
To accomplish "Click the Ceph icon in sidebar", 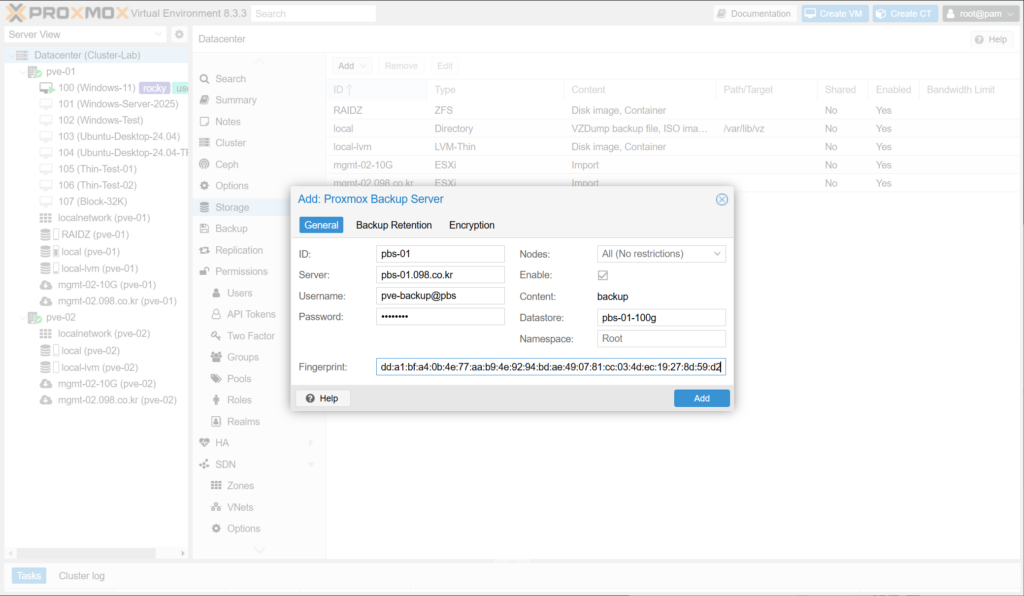I will coord(205,164).
